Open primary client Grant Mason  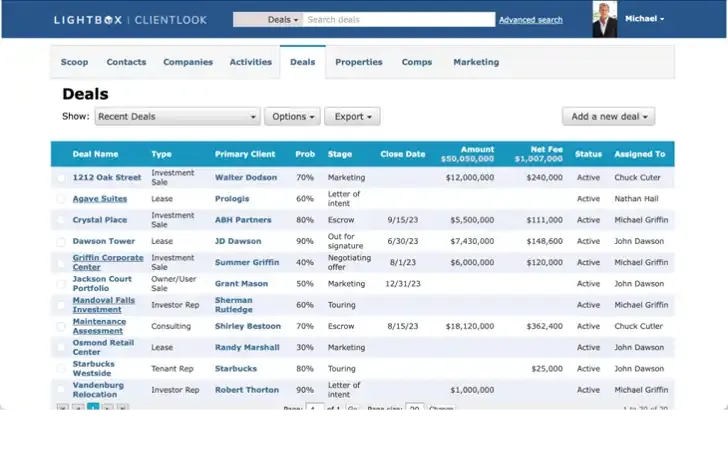pos(241,284)
